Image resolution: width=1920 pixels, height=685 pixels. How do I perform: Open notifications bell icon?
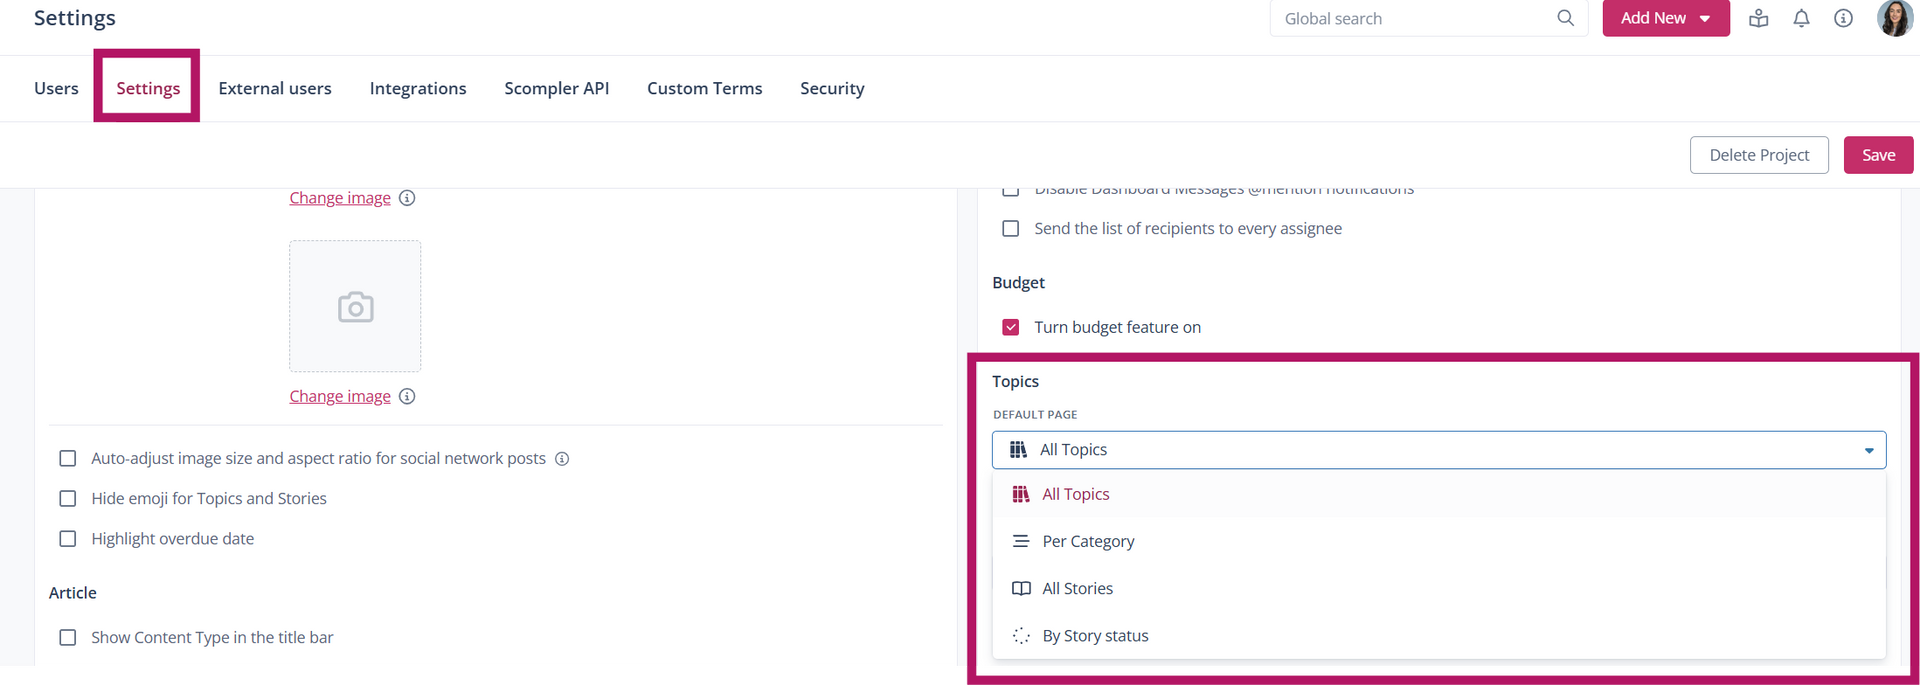click(x=1801, y=18)
